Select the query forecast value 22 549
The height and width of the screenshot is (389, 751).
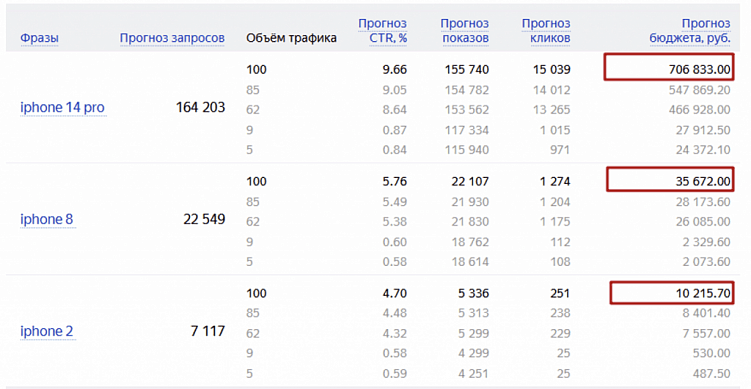(x=204, y=219)
